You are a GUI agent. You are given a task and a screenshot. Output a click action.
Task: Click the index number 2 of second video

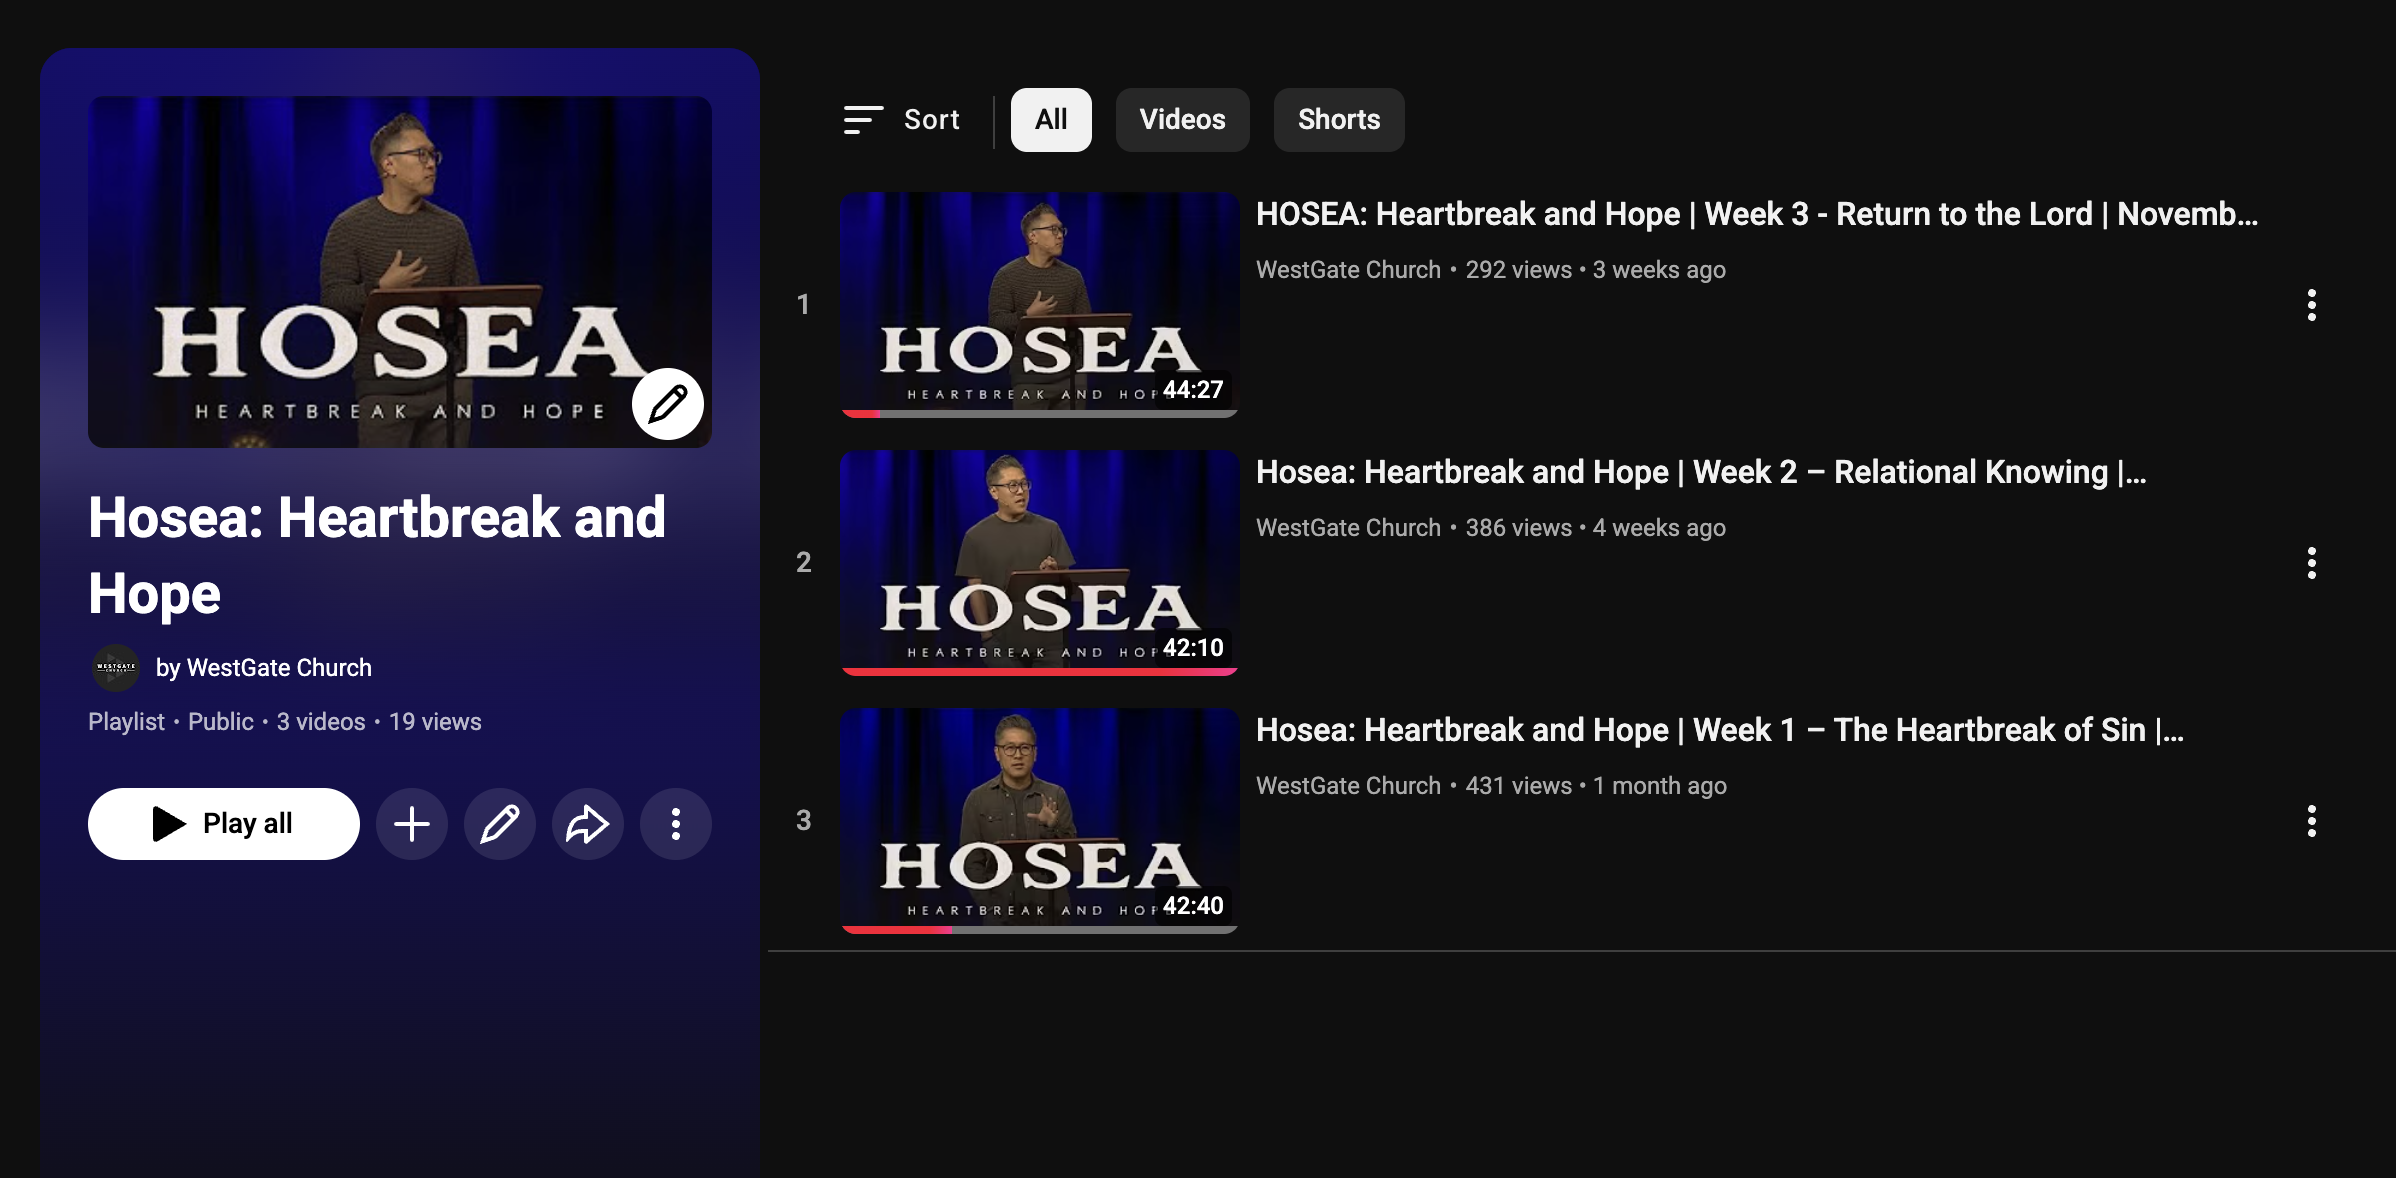coord(803,563)
